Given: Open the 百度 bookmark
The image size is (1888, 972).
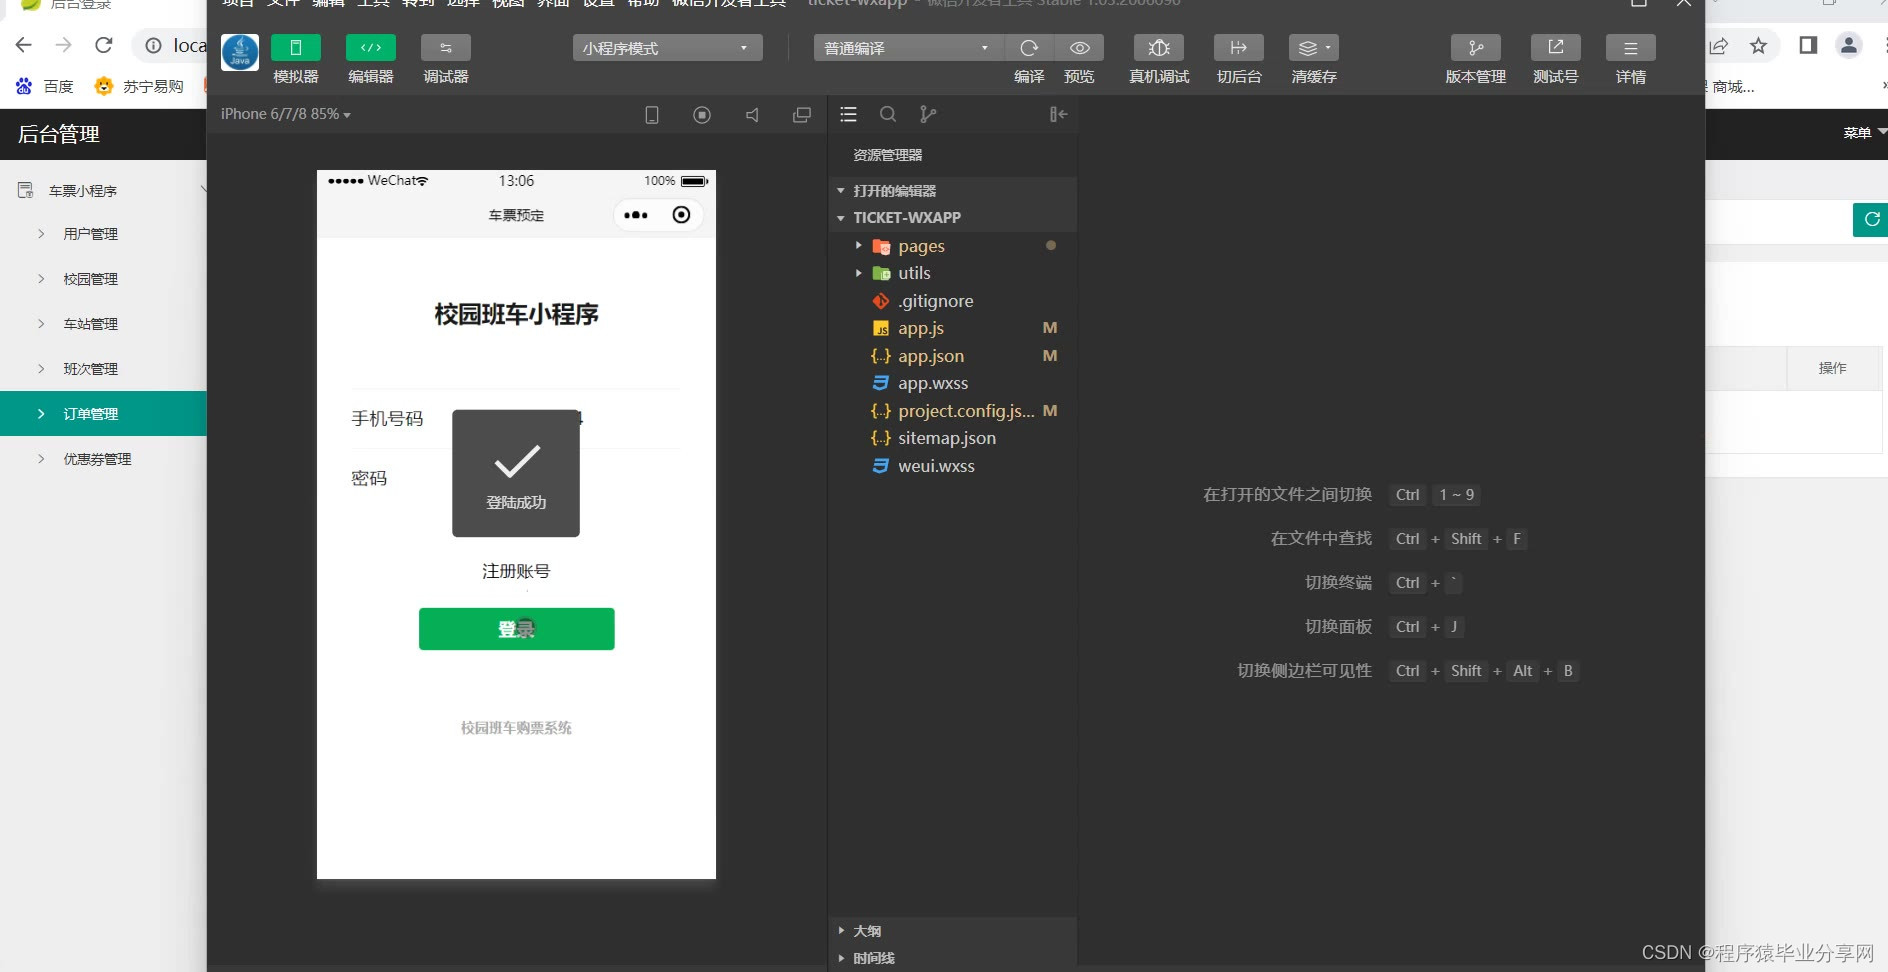Looking at the screenshot, I should click(45, 87).
